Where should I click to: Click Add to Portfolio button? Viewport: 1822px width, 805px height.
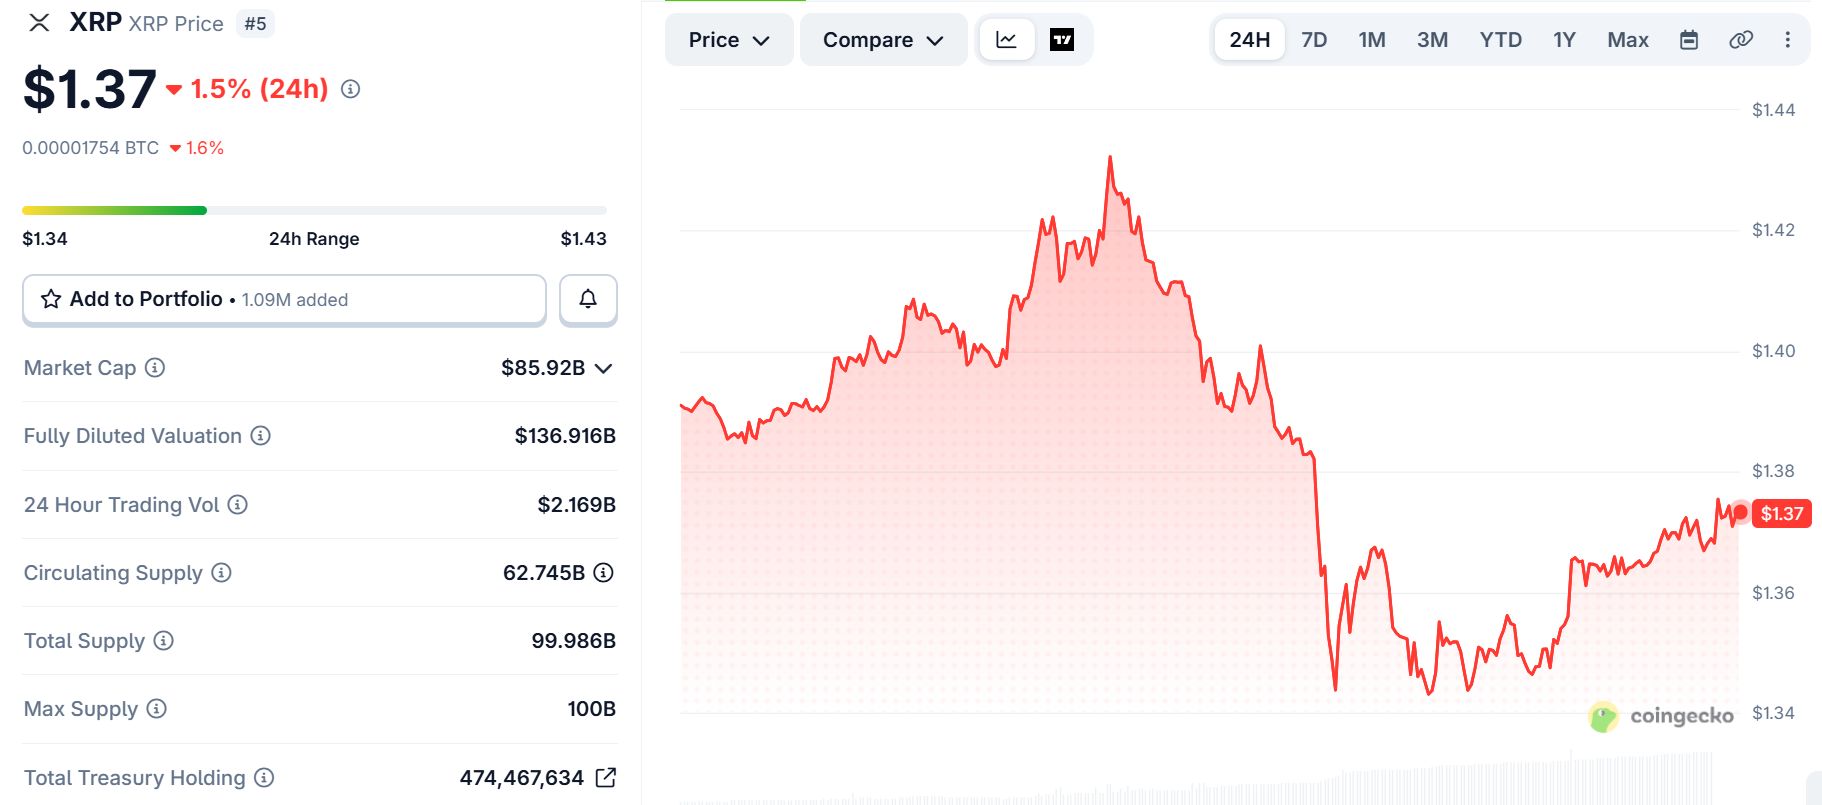[284, 299]
